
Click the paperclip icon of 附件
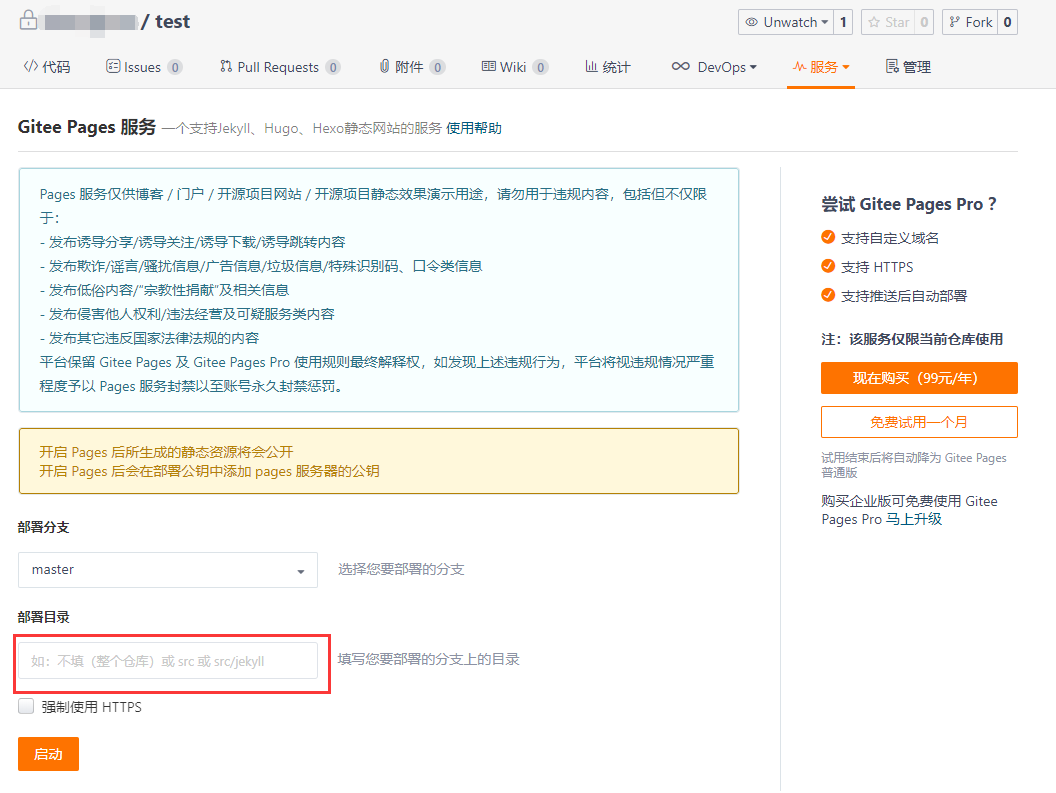[384, 66]
